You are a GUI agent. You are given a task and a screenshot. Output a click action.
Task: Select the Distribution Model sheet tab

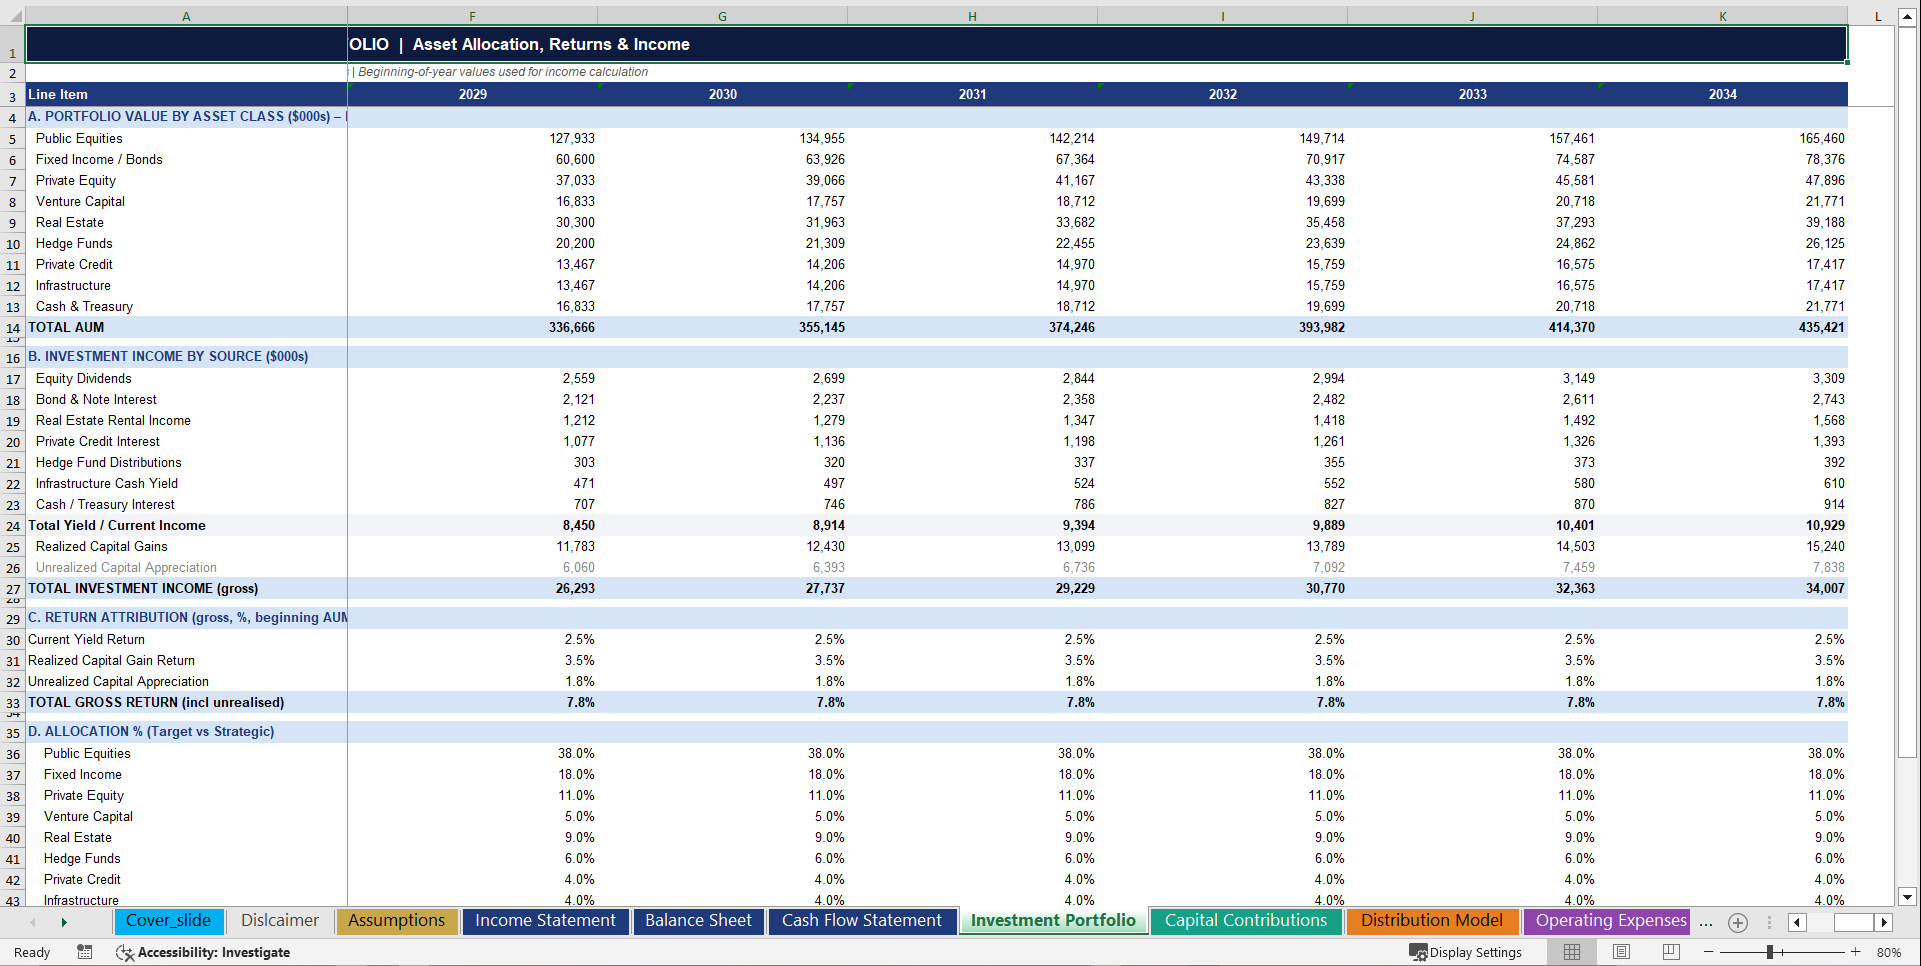point(1432,920)
